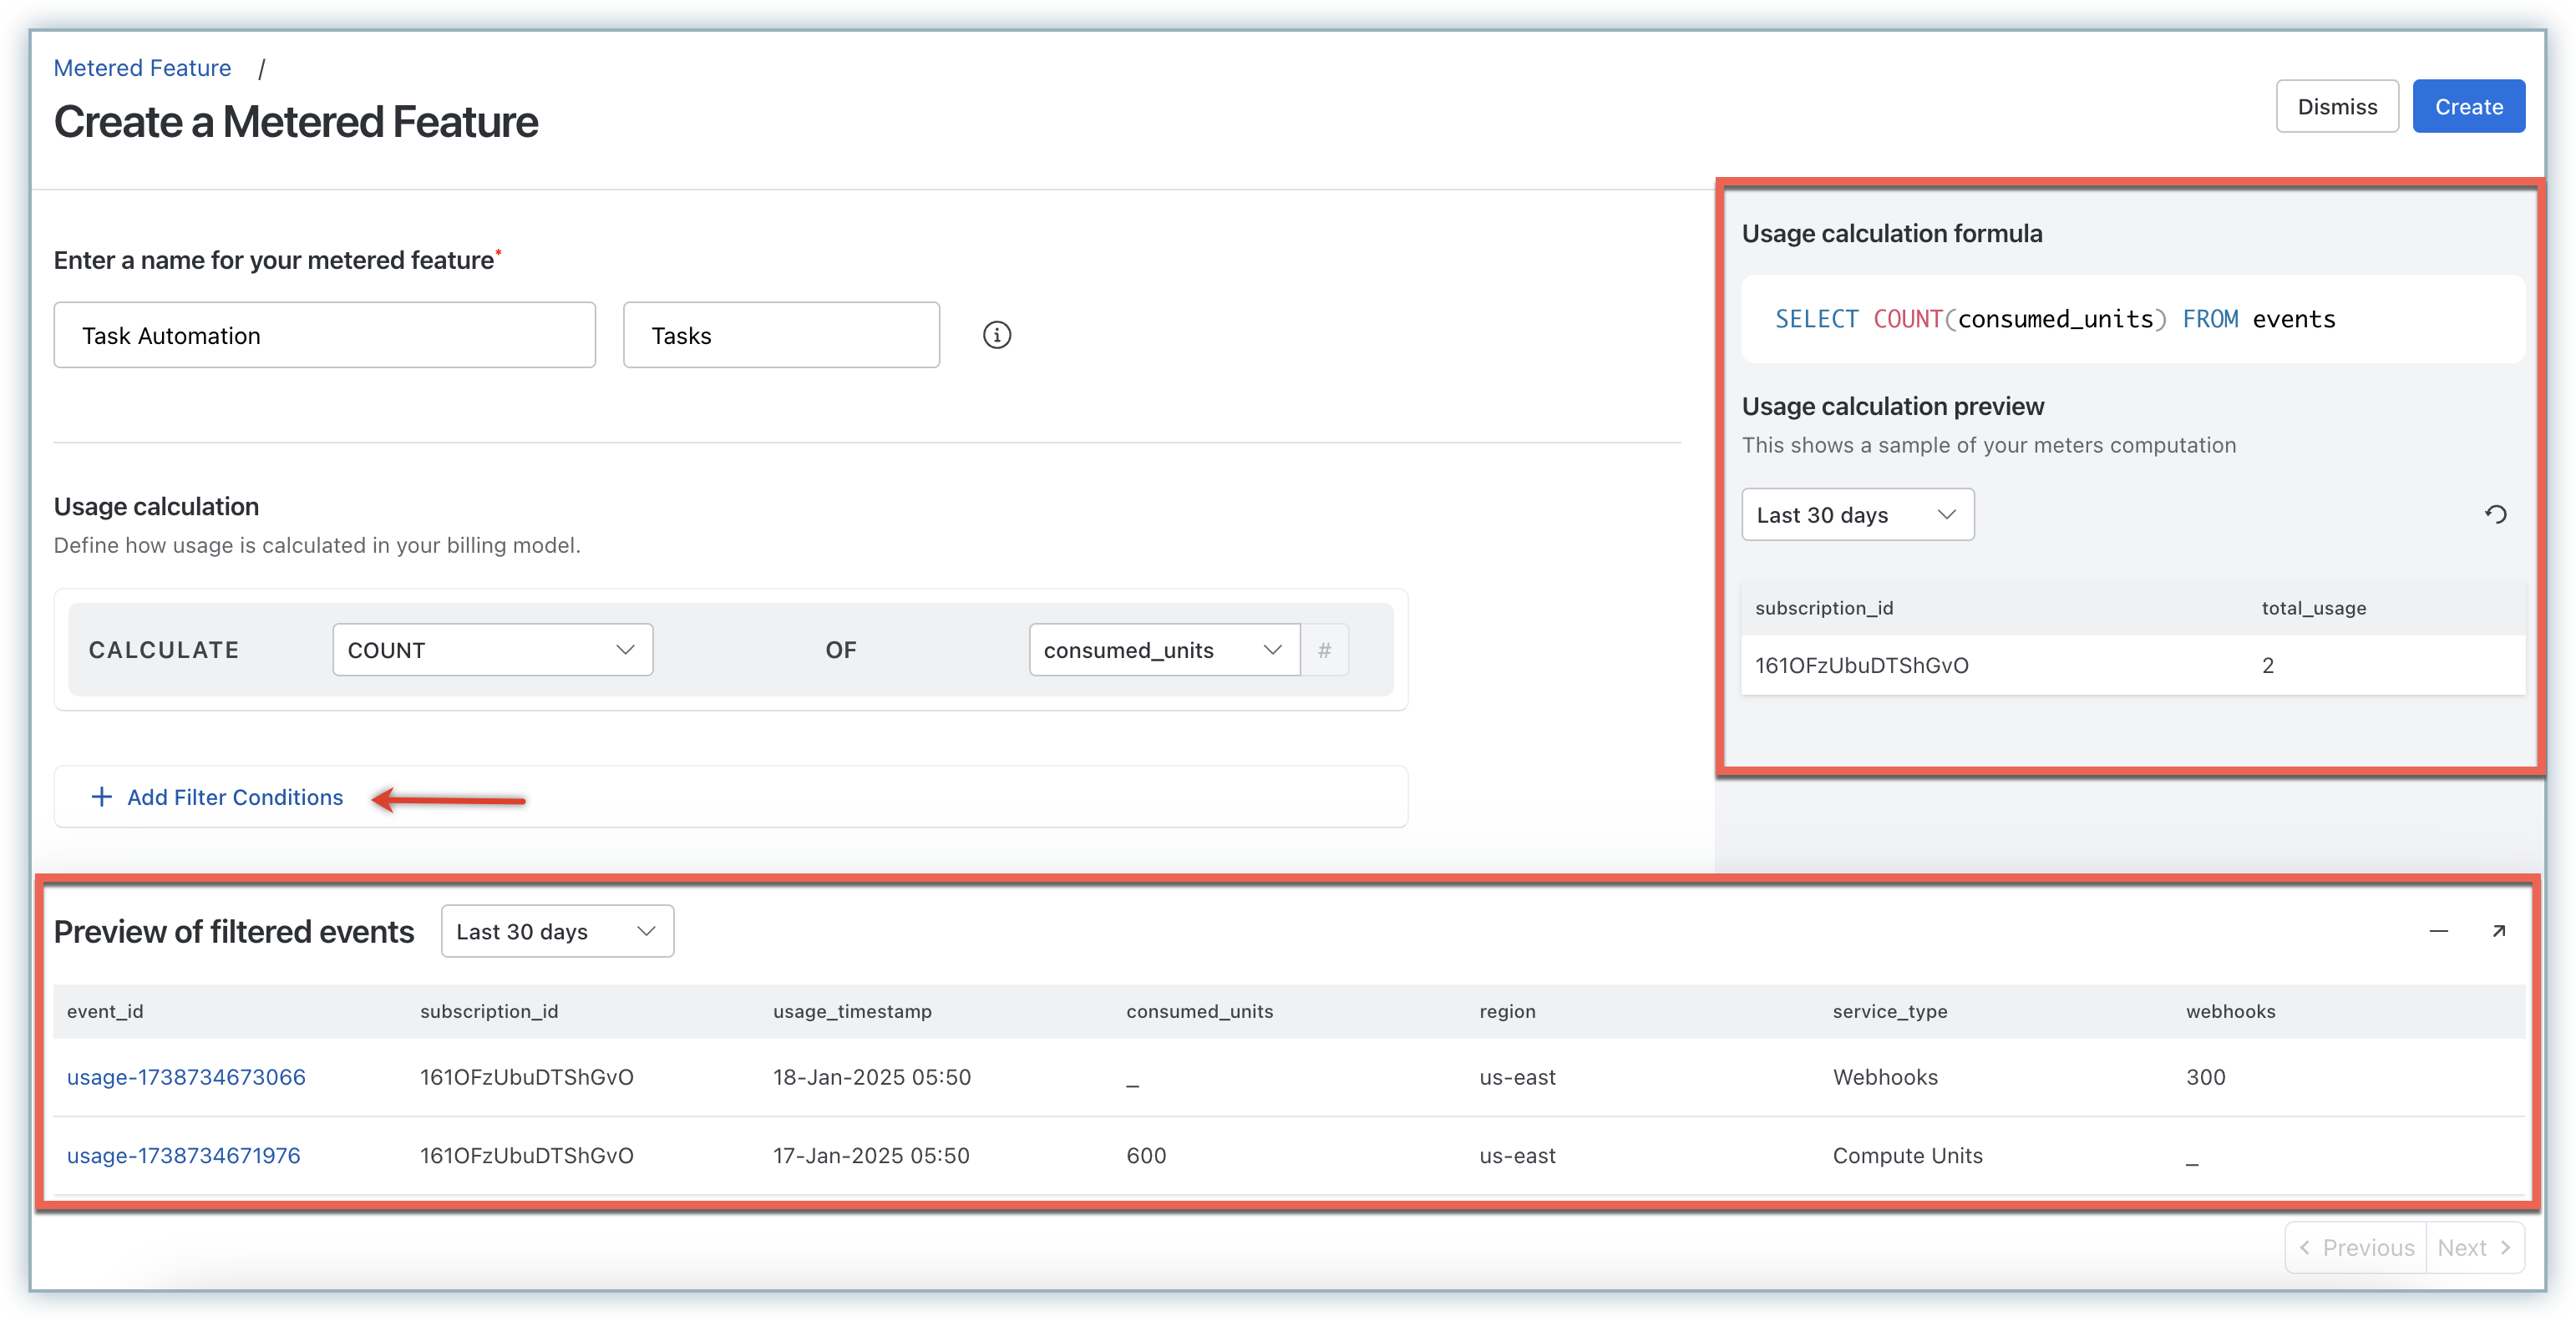Expand filtered events preview to full view
Screen dimensions: 2576x1321
[2498, 931]
